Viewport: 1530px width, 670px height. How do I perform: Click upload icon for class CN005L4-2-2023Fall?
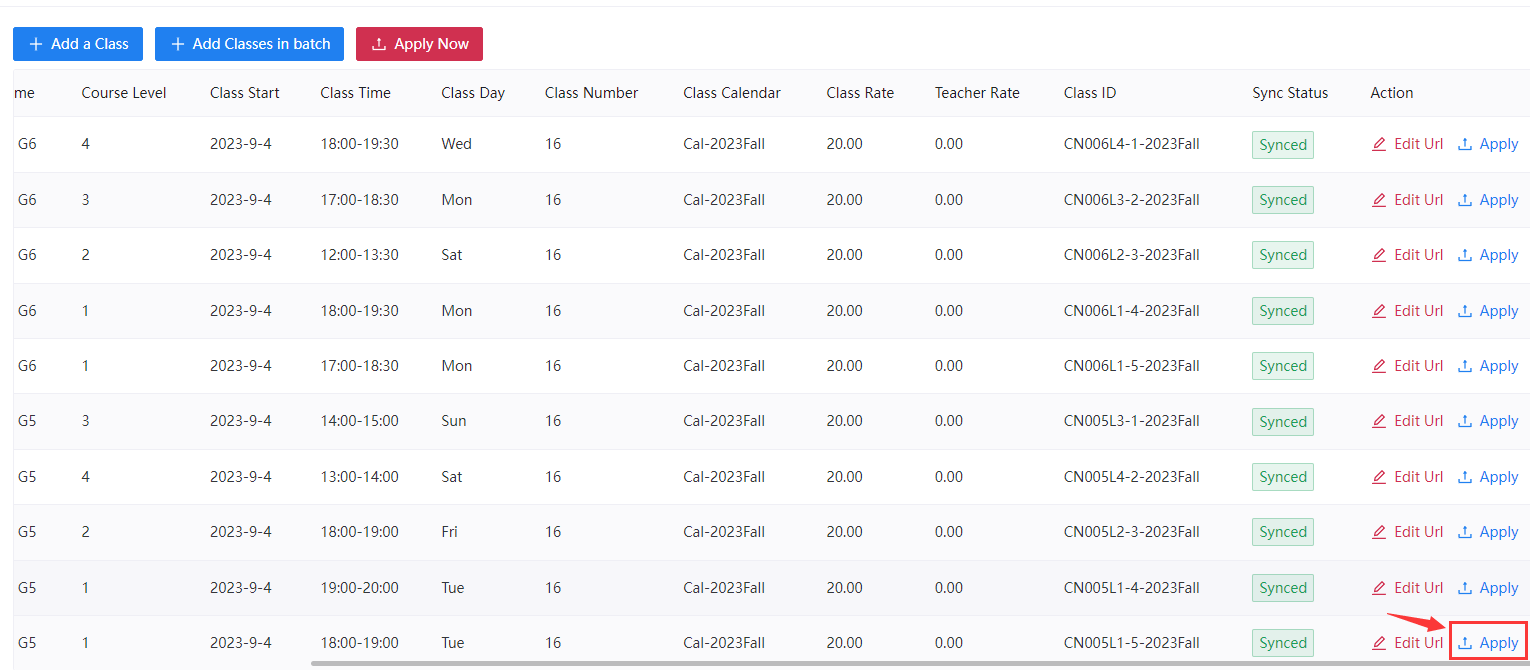click(1465, 477)
